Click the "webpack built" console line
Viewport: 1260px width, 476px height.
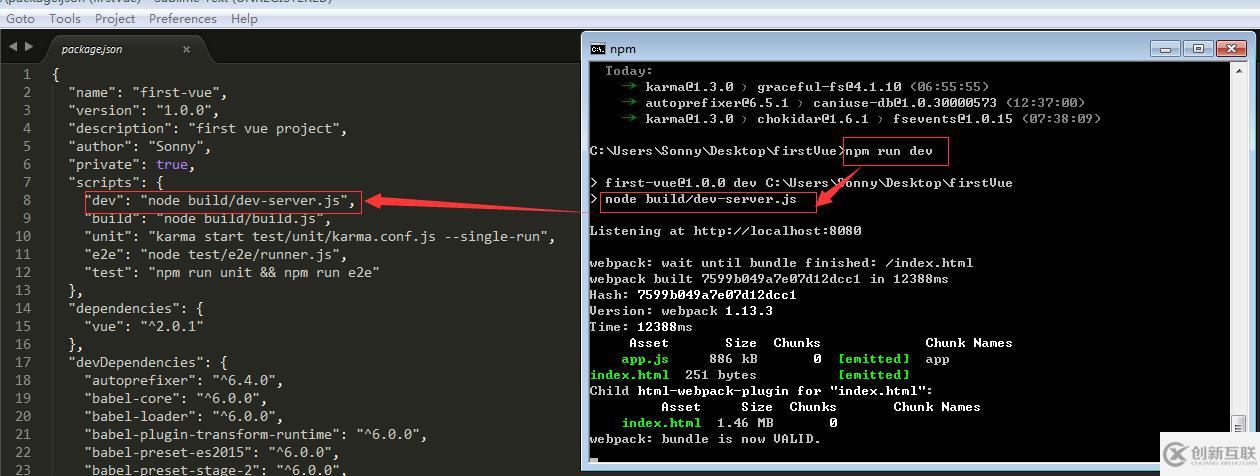(x=769, y=279)
